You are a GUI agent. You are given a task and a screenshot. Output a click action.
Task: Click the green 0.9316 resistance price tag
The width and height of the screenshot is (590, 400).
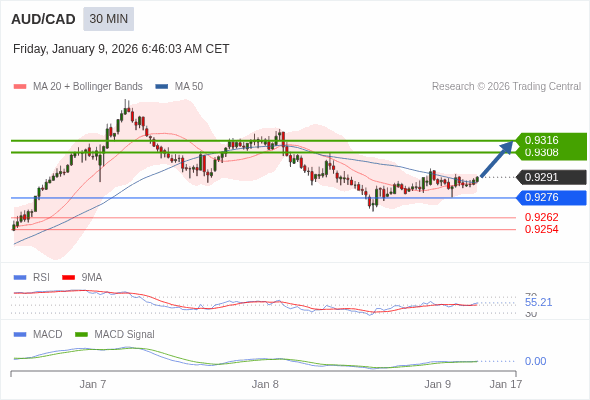pos(551,140)
